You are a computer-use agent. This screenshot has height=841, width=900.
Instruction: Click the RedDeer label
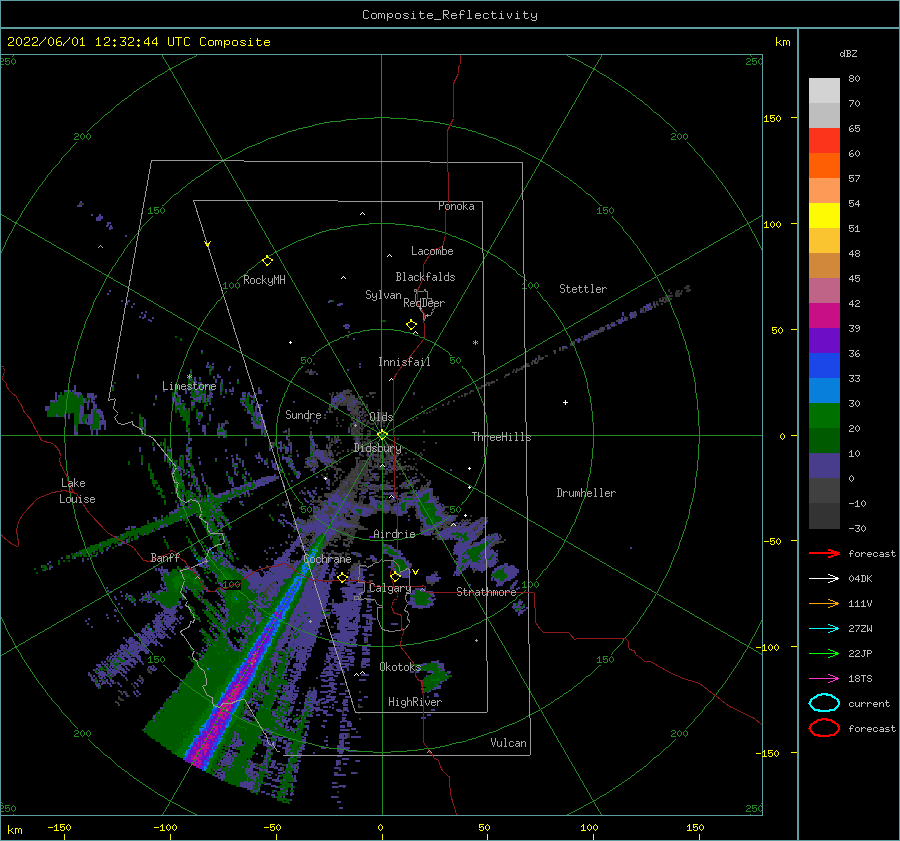tap(424, 303)
